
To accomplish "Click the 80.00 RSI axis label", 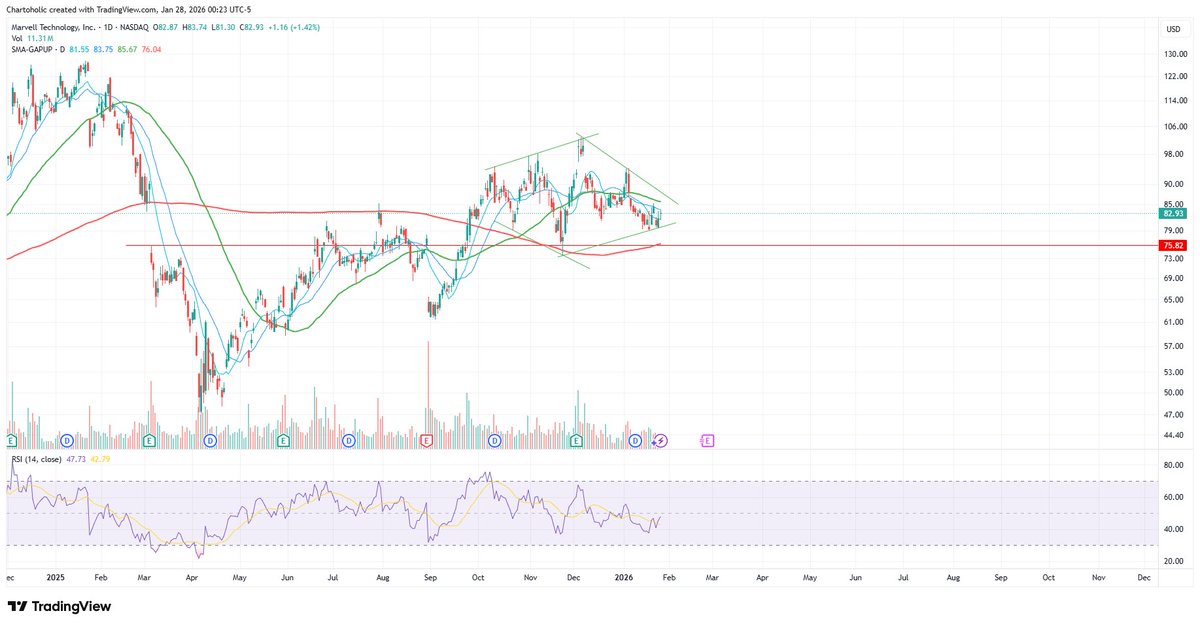I will click(x=1173, y=465).
